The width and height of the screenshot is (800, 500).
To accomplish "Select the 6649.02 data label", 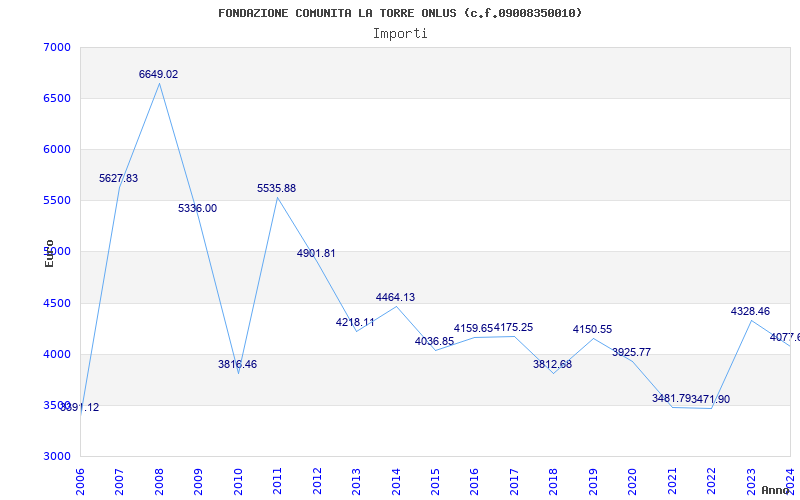I will click(x=159, y=74).
